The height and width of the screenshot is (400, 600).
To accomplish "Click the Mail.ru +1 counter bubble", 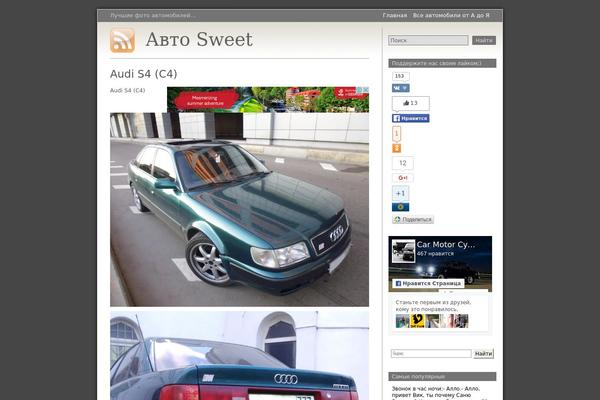I will tap(400, 193).
